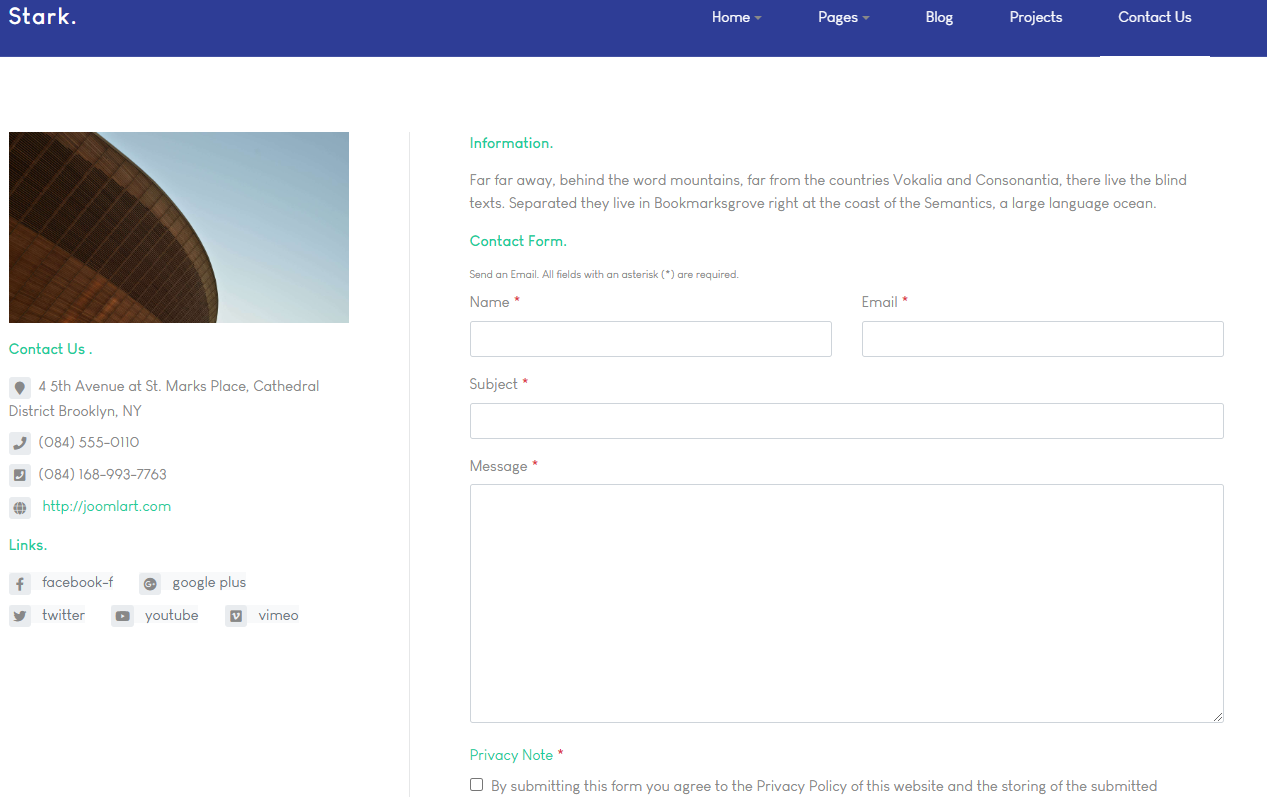Click the phone handset icon beside (084) 555-0110
The height and width of the screenshot is (797, 1267).
(x=20, y=443)
